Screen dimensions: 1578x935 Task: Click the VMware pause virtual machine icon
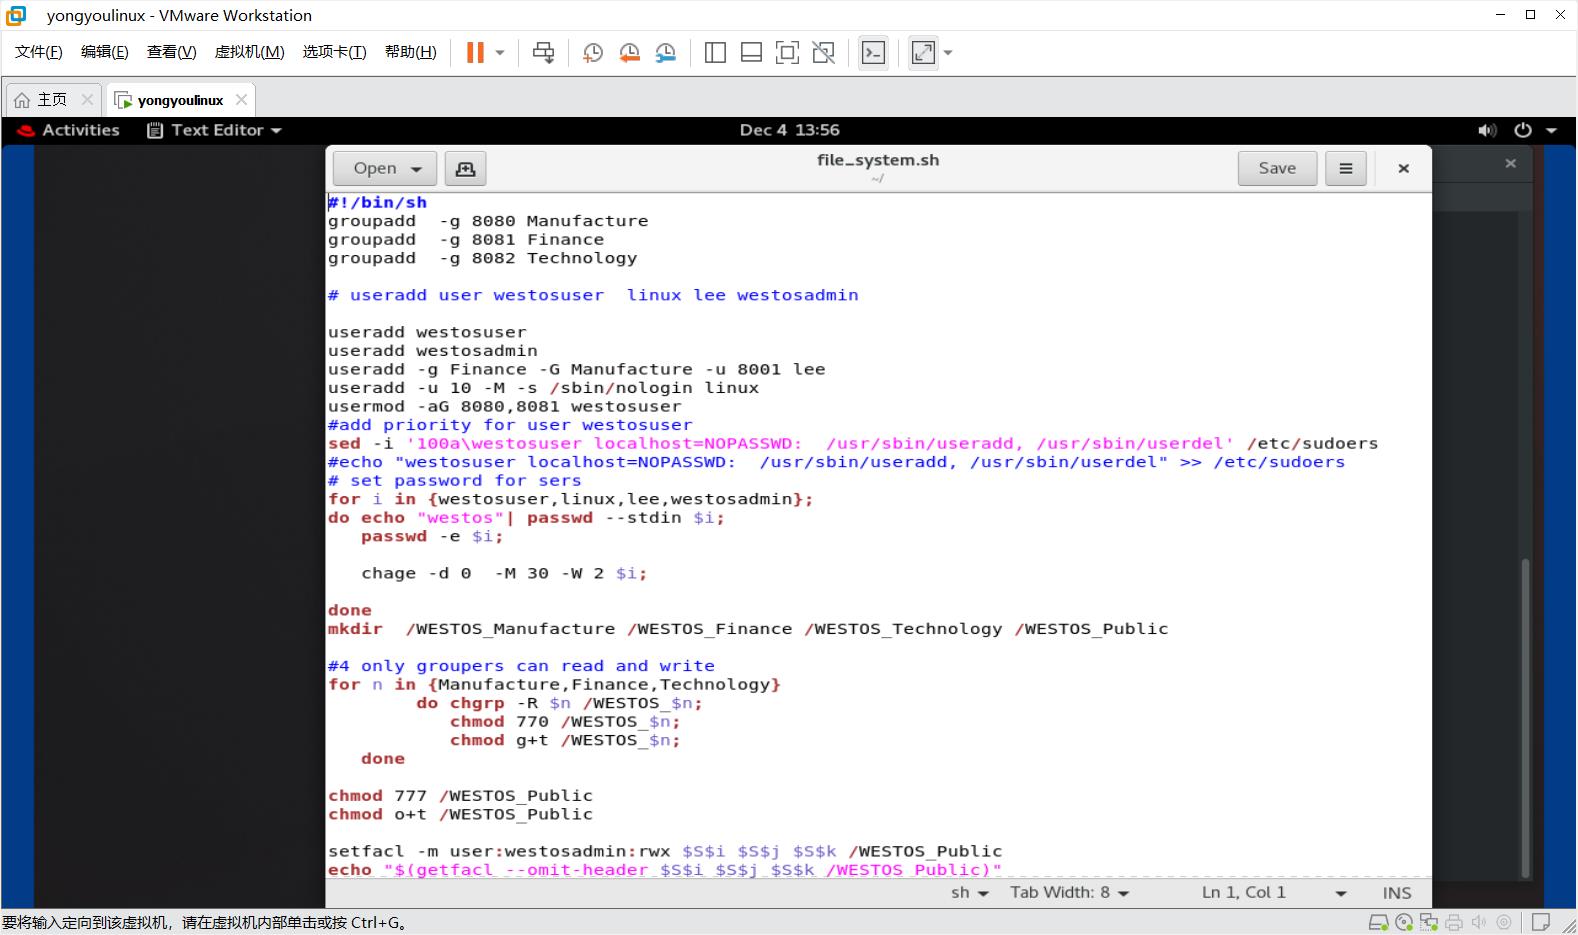pyautogui.click(x=475, y=53)
